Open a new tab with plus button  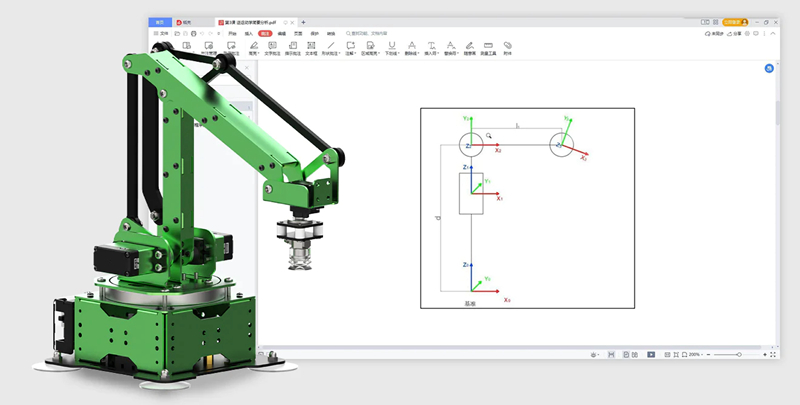click(x=303, y=21)
